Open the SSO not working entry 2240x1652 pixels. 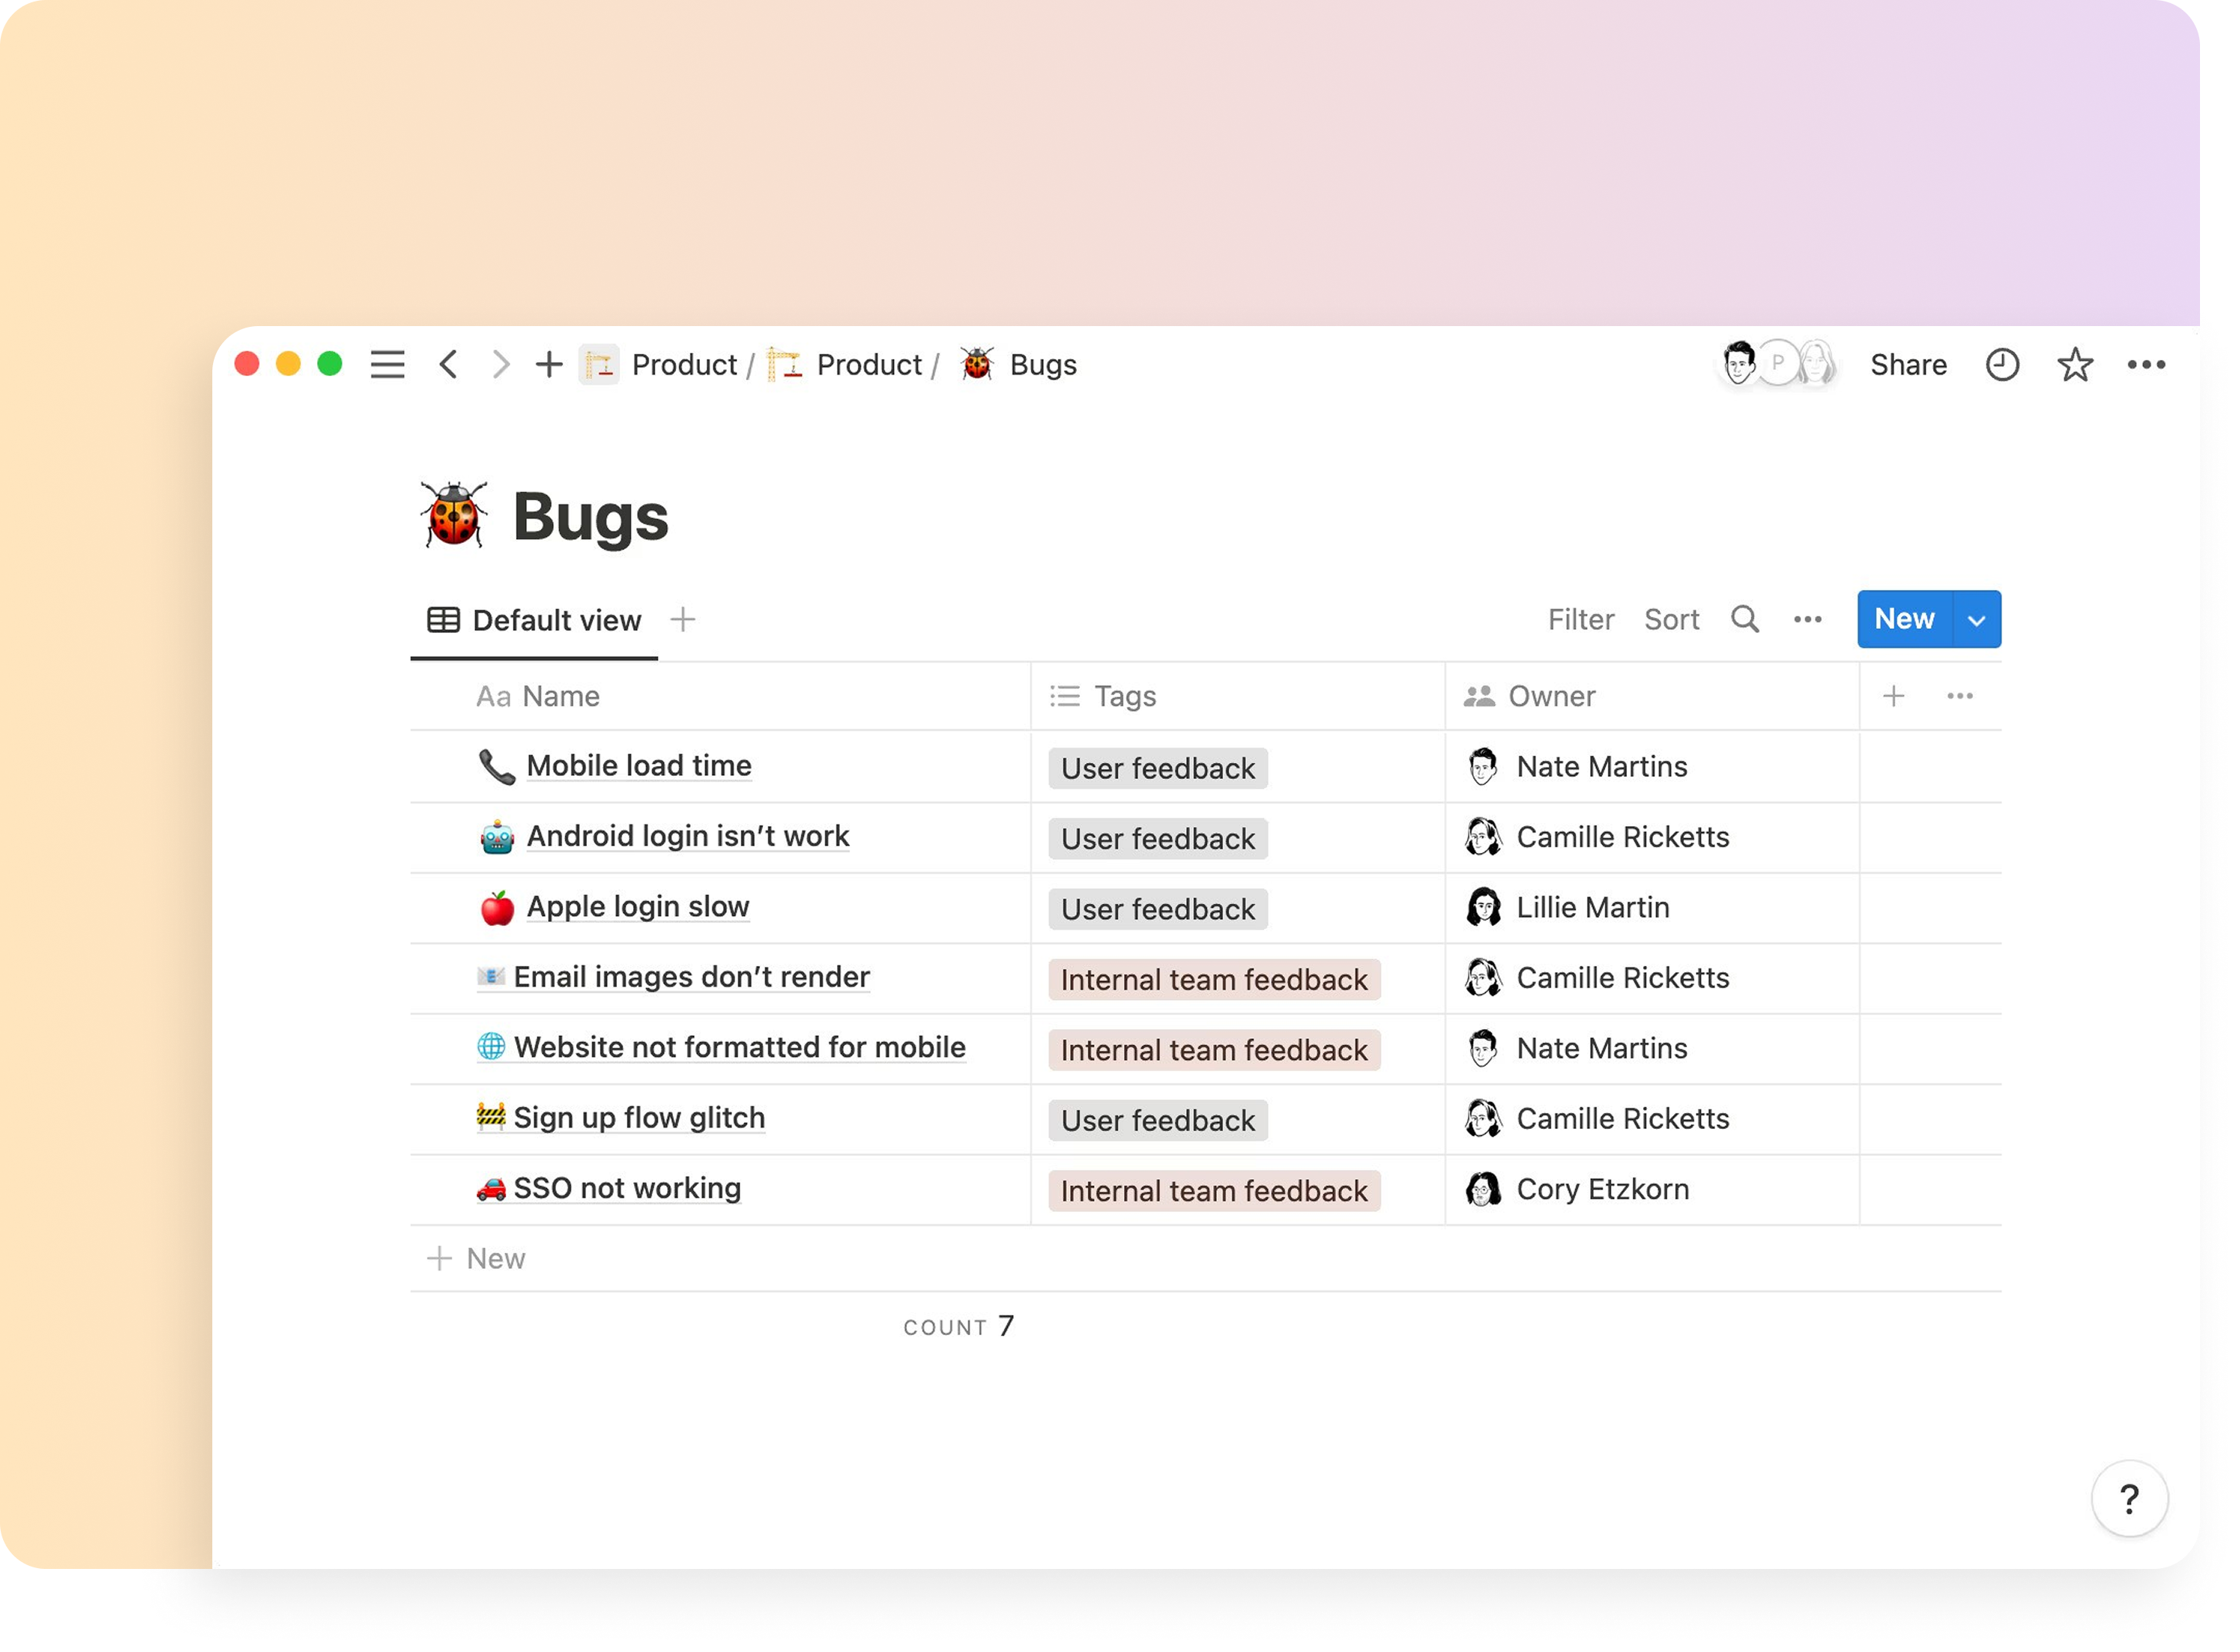click(x=627, y=1188)
